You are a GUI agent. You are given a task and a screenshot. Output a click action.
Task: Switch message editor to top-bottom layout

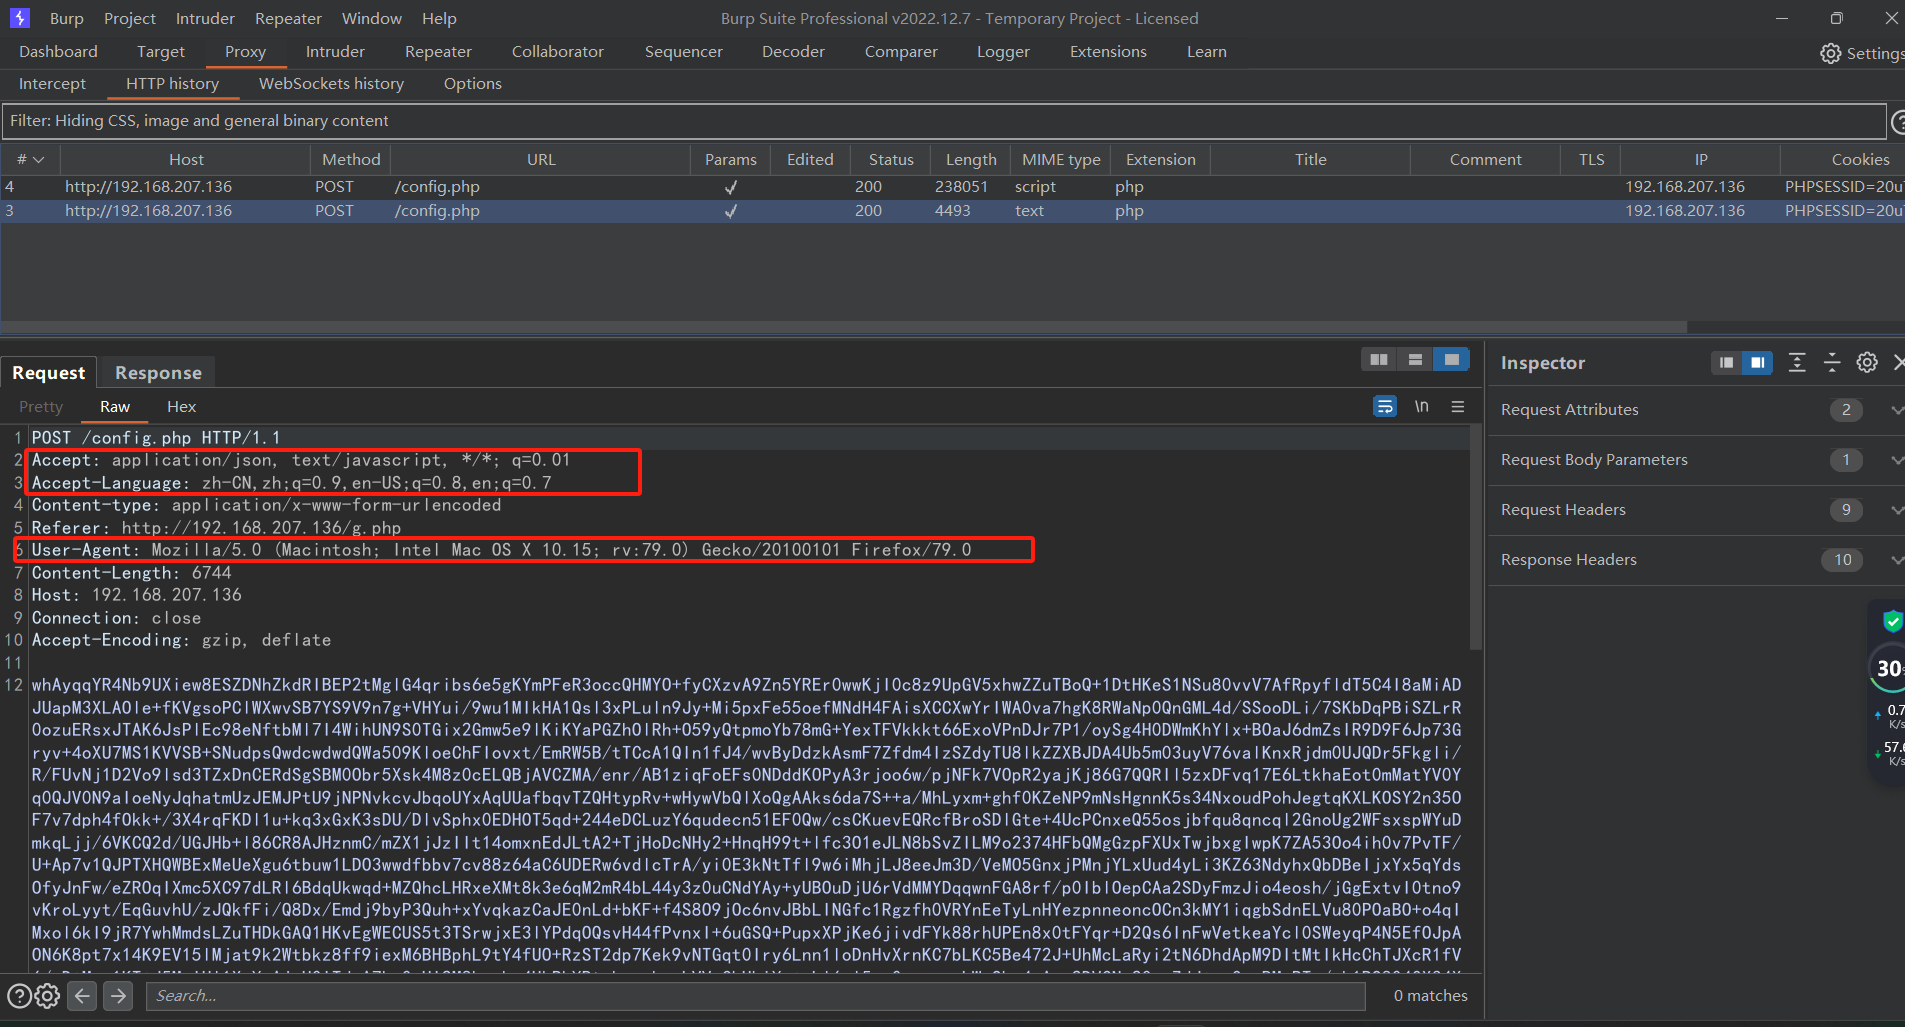click(1415, 359)
